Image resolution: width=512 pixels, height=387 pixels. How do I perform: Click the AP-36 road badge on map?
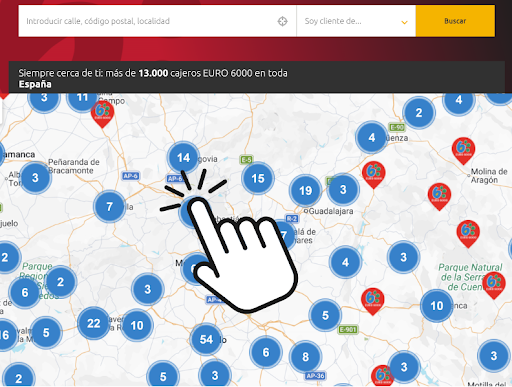315,376
